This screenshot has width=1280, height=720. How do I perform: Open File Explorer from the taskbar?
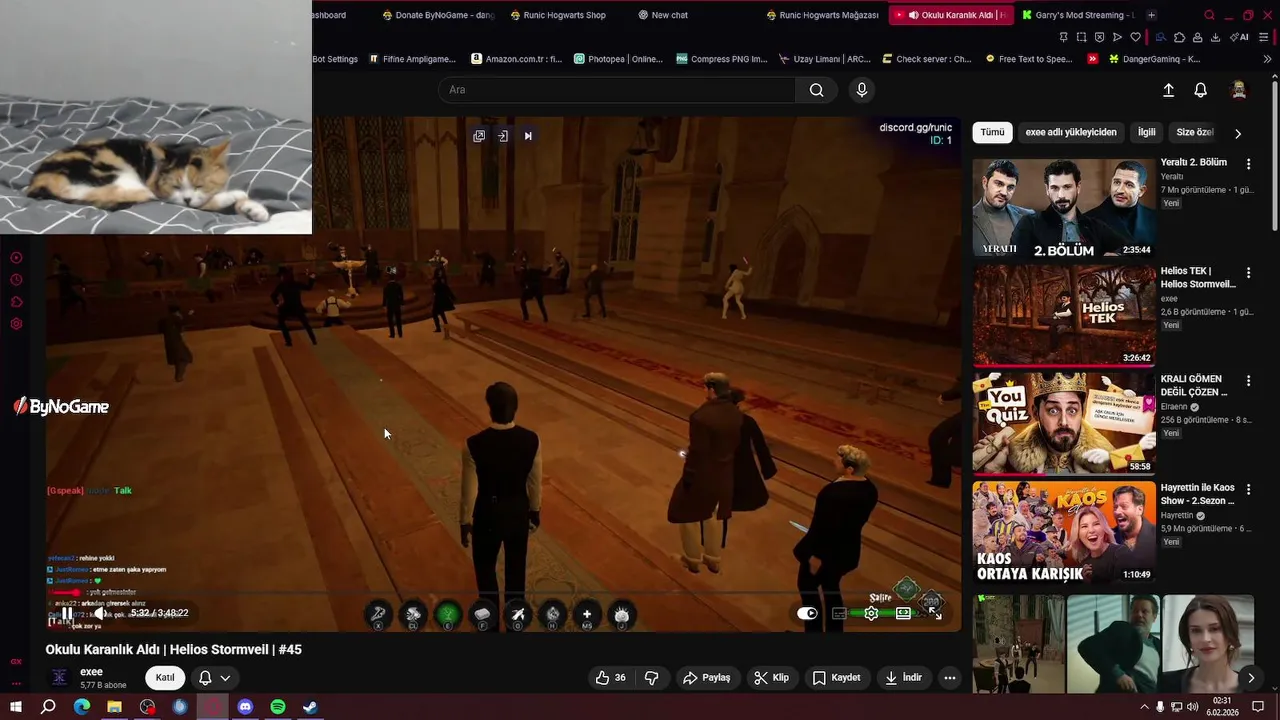click(x=114, y=707)
